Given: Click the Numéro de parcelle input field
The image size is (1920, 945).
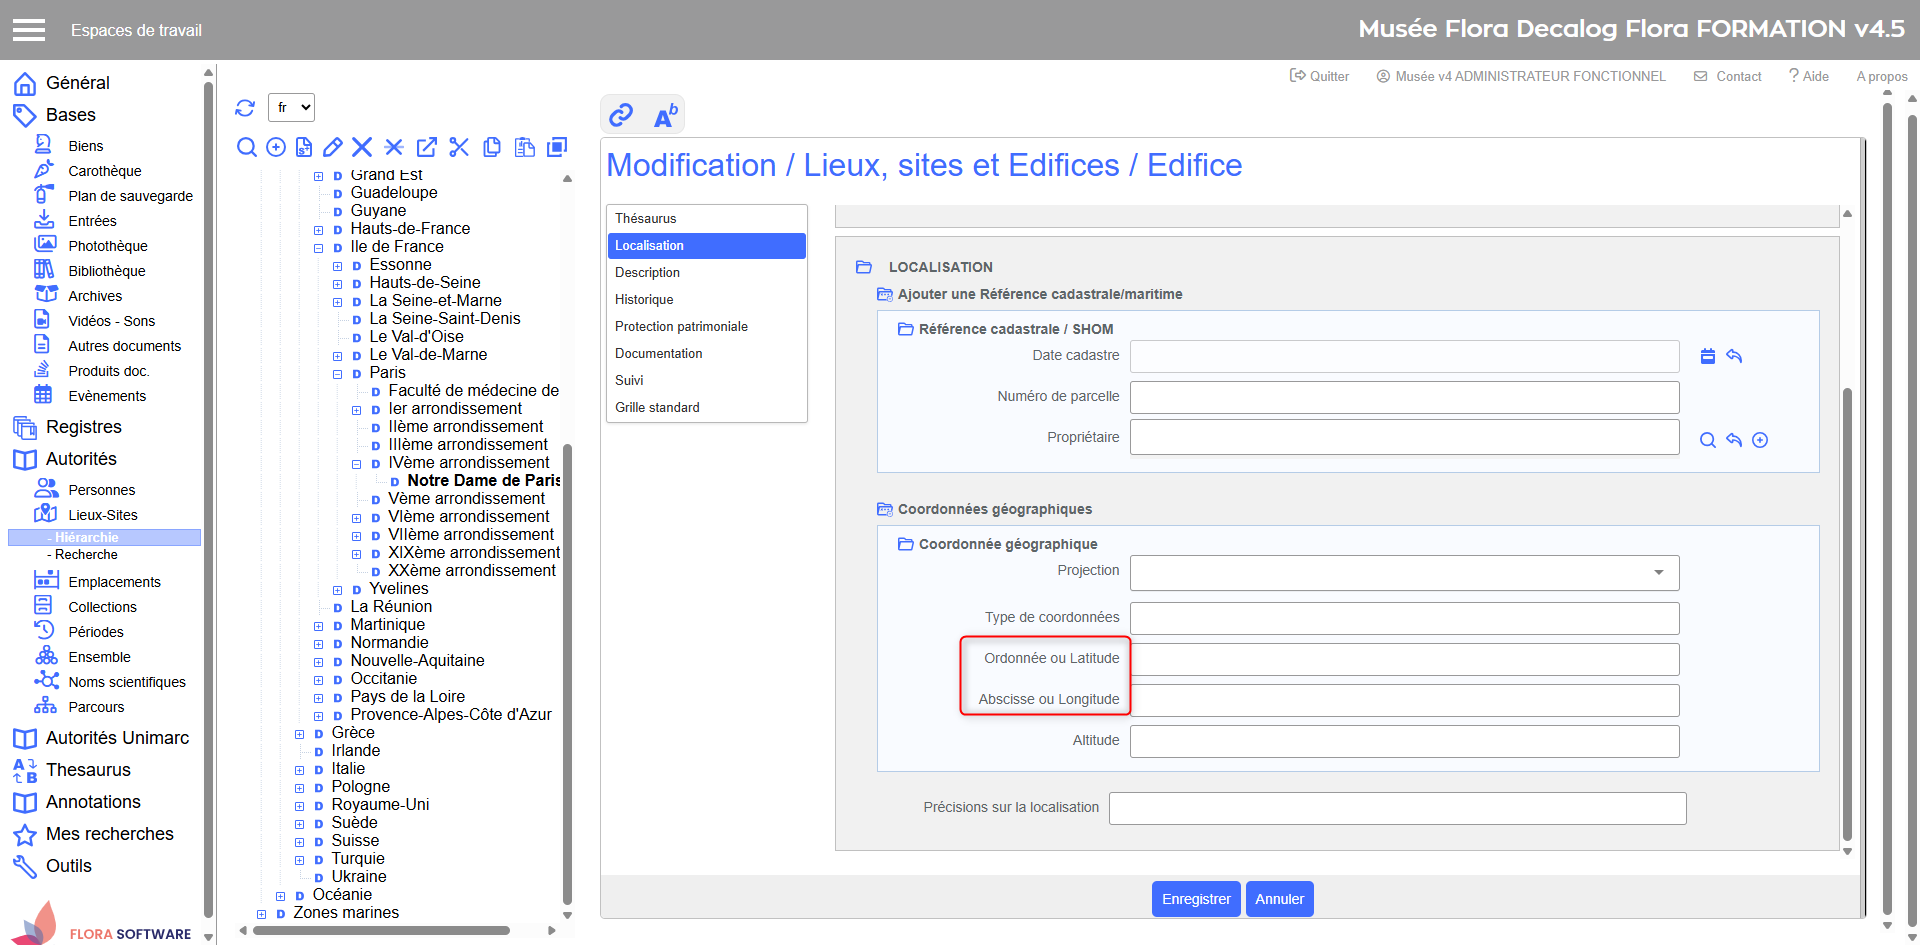Looking at the screenshot, I should [1404, 397].
